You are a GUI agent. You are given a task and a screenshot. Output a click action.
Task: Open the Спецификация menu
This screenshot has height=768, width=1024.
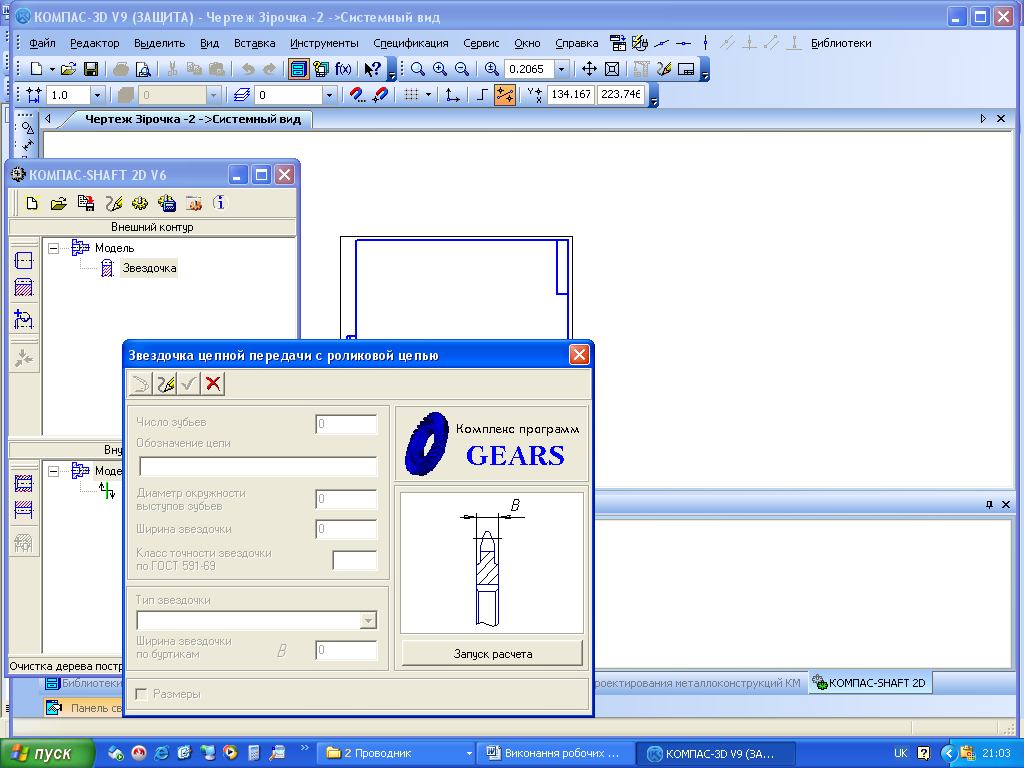(x=411, y=43)
